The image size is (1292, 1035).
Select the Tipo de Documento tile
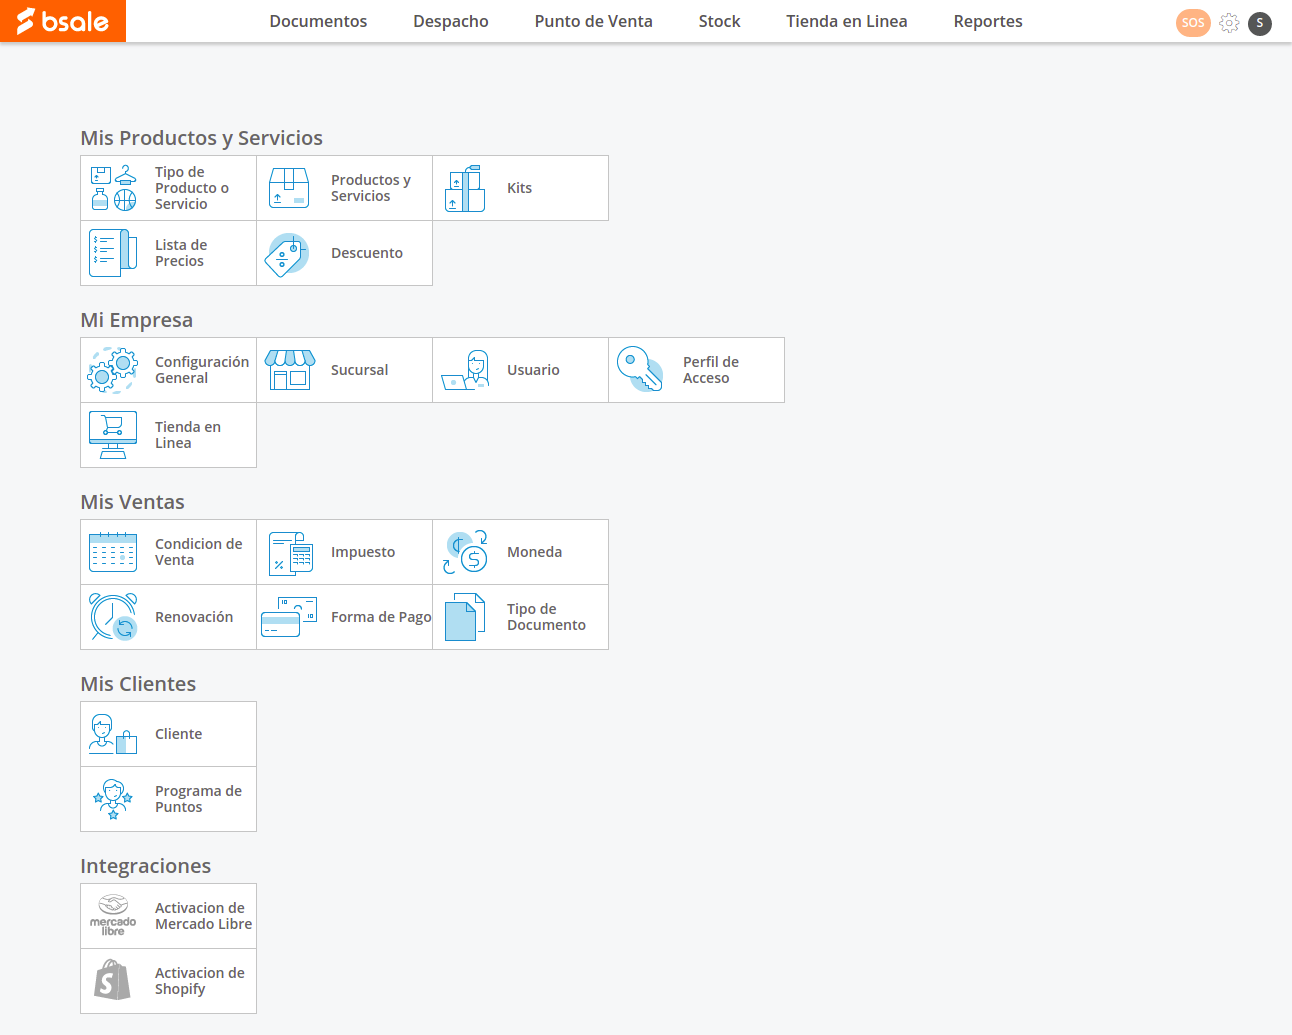tap(545, 617)
